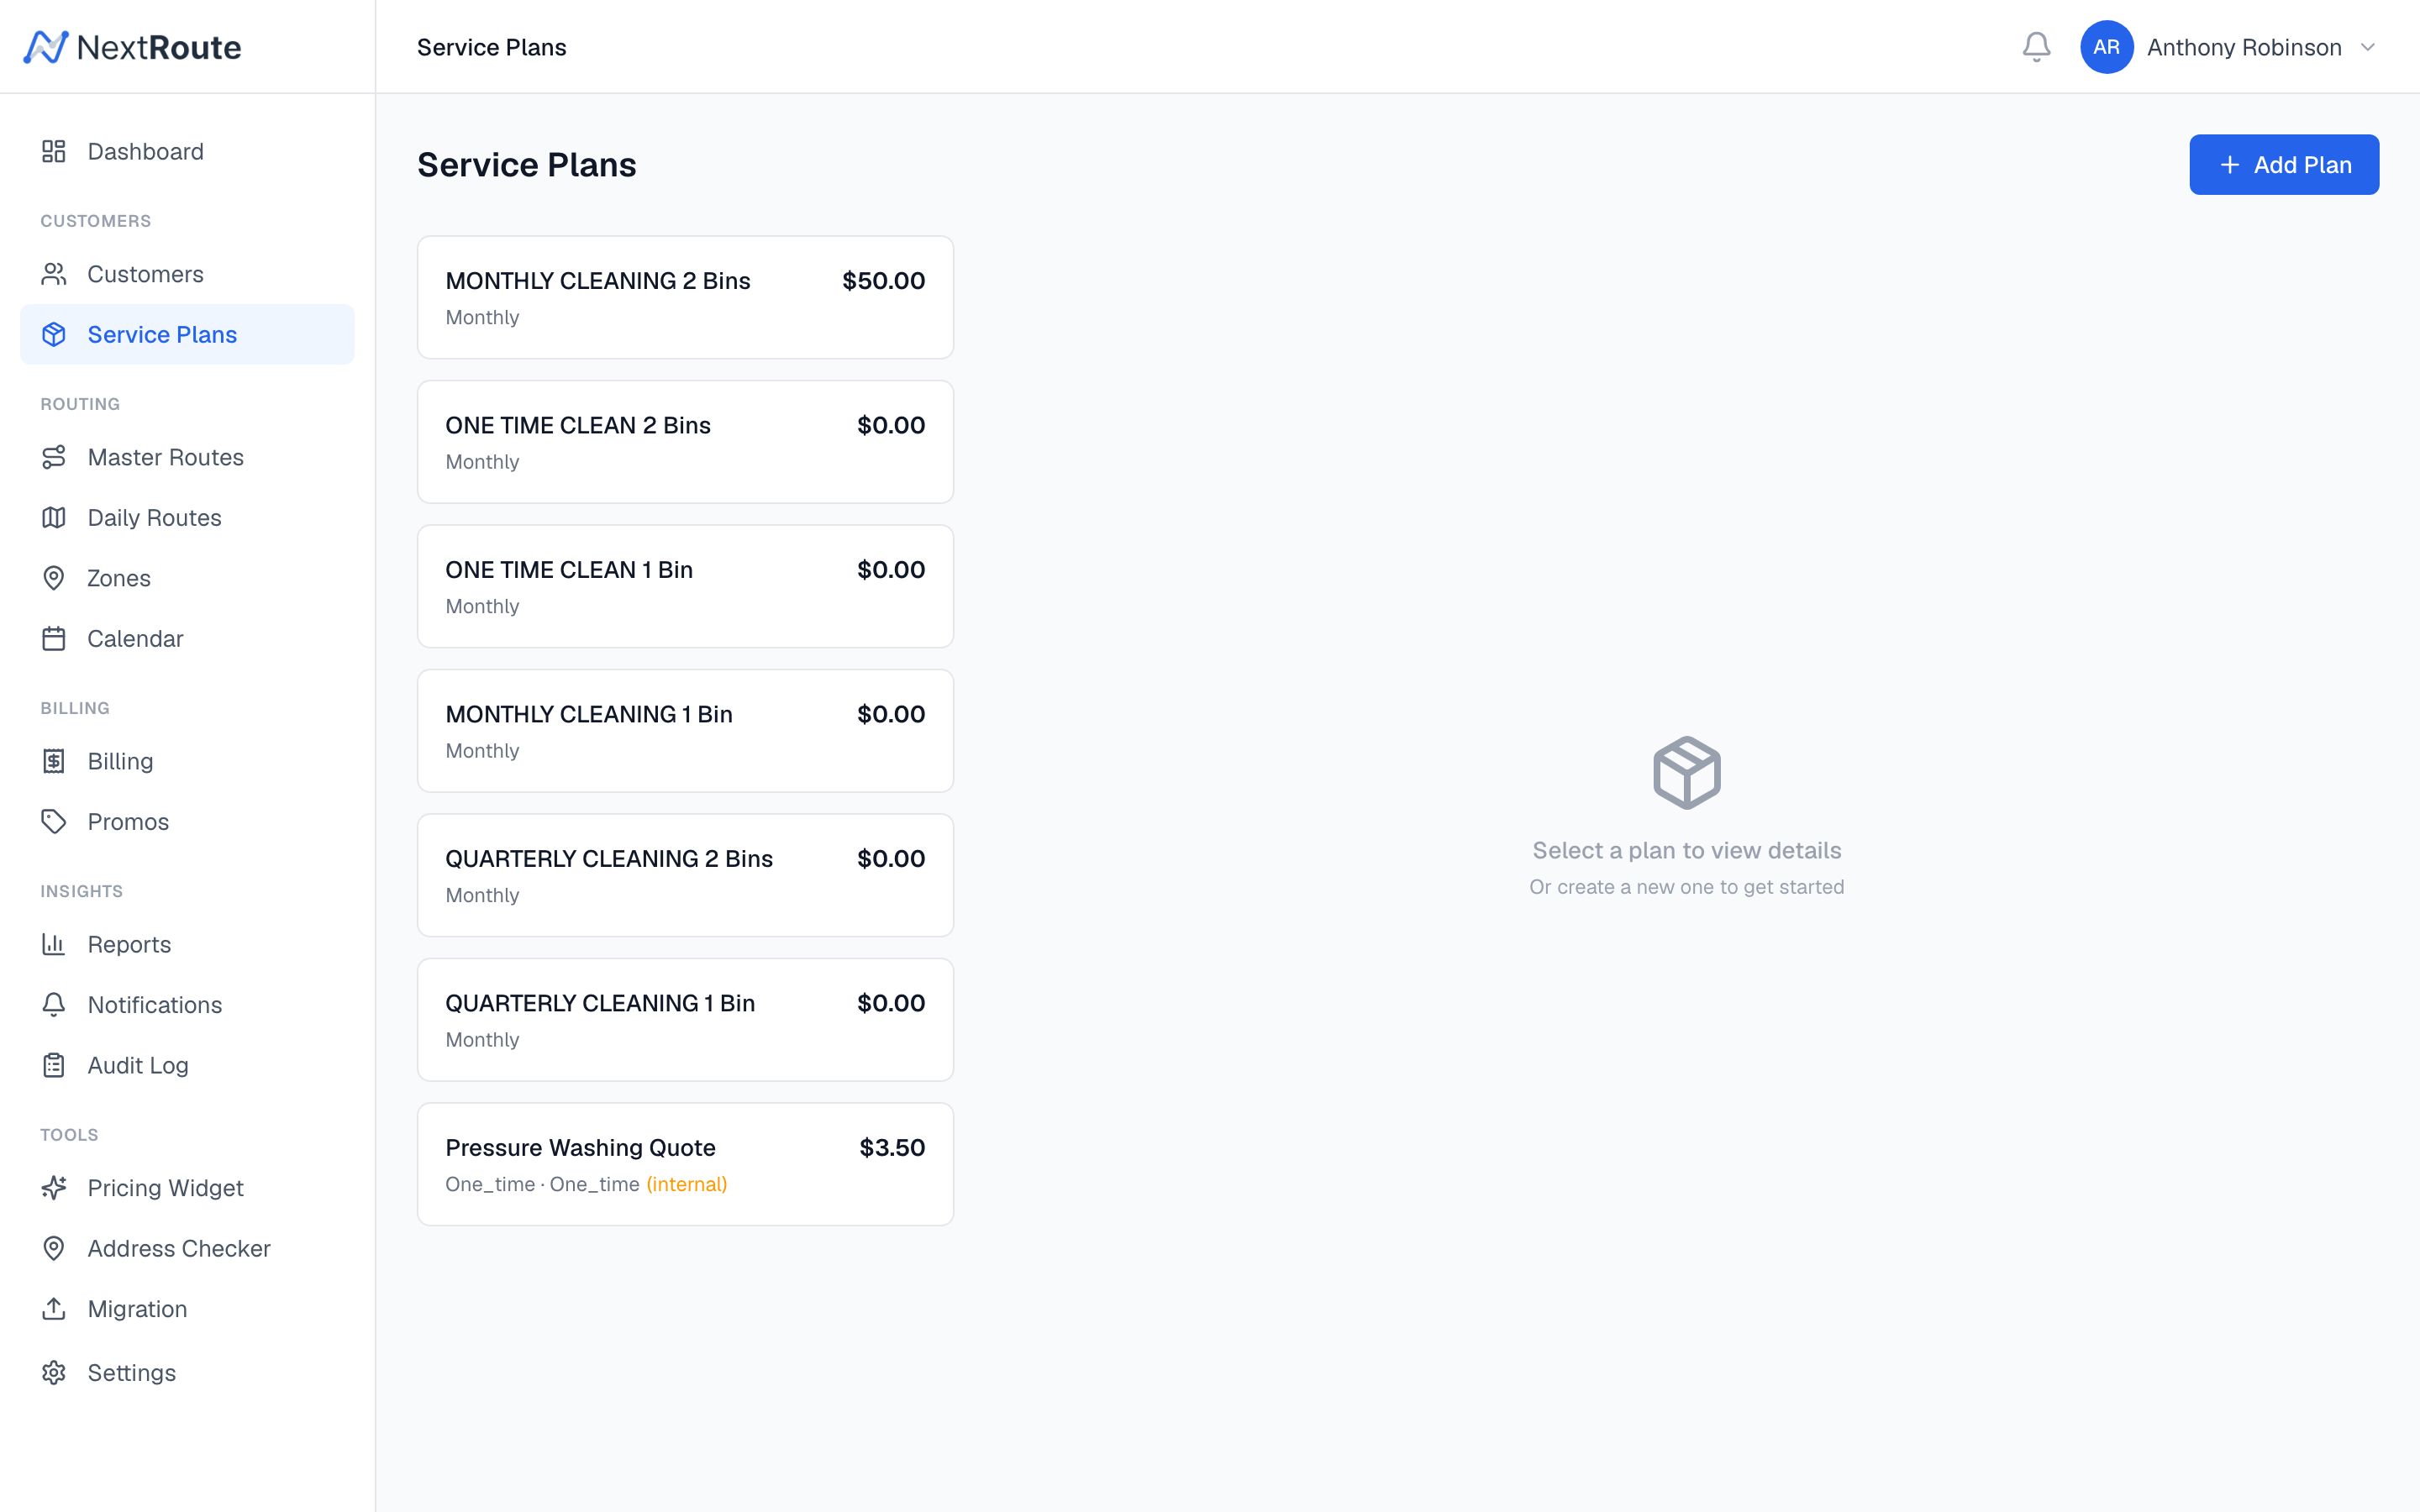This screenshot has width=2420, height=1512.
Task: Navigate to the Promos page
Action: 128,822
